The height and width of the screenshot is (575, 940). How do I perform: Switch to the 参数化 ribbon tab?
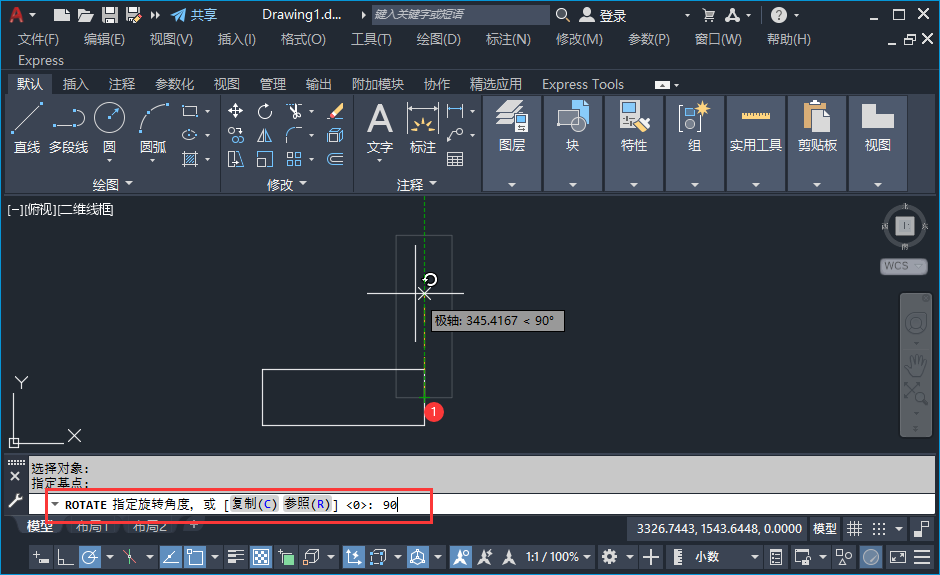[174, 84]
